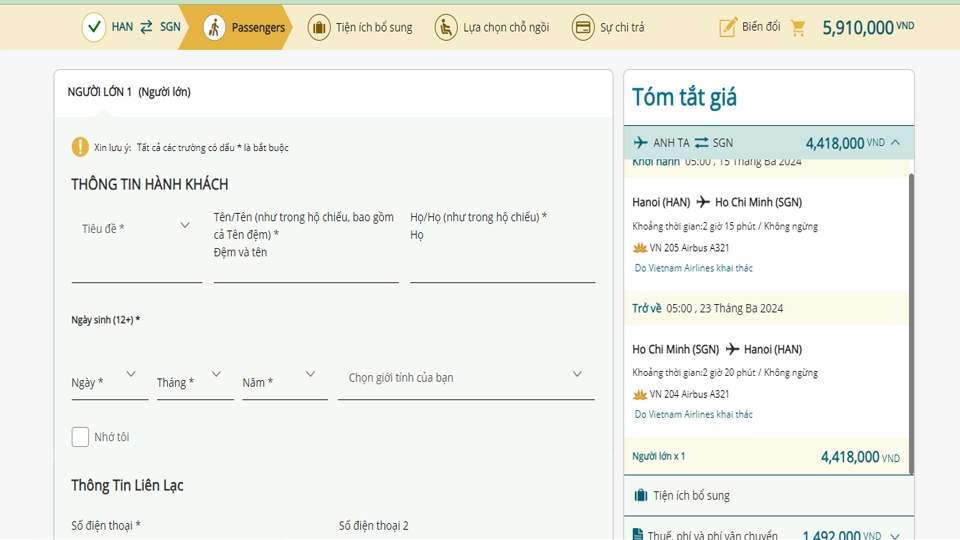Click the credit card icon for Sự chi trả
This screenshot has height=540, width=960.
(x=583, y=28)
